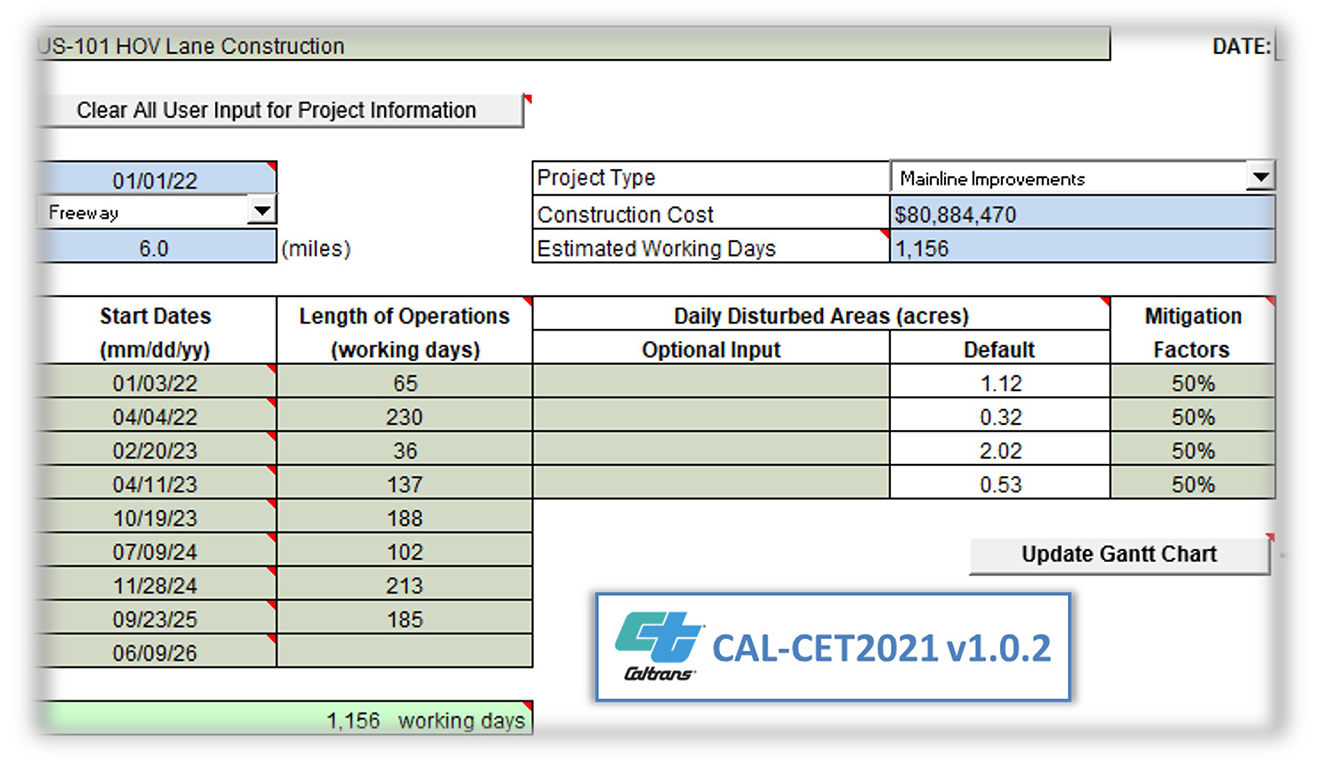Click the 50% mitigation factor in the 1.12 row
The image size is (1320, 765).
[1193, 382]
